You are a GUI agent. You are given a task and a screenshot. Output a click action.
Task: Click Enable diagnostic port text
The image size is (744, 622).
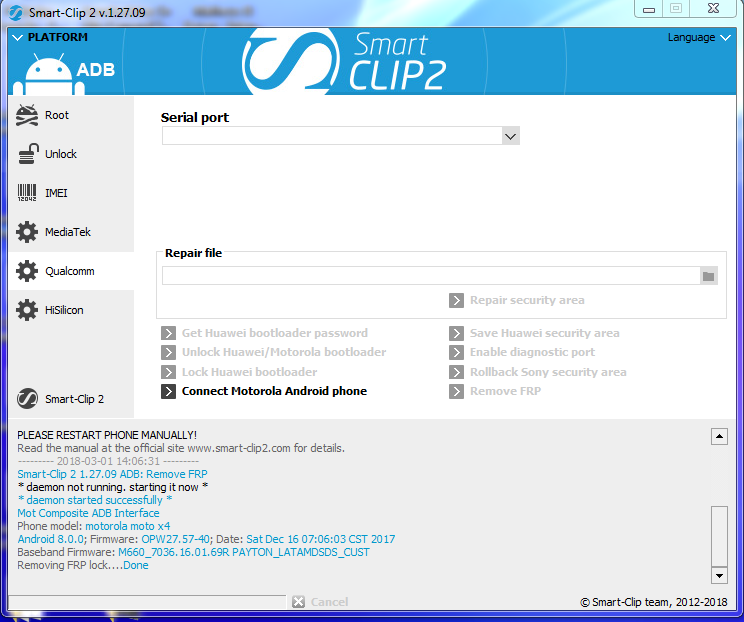pos(532,352)
